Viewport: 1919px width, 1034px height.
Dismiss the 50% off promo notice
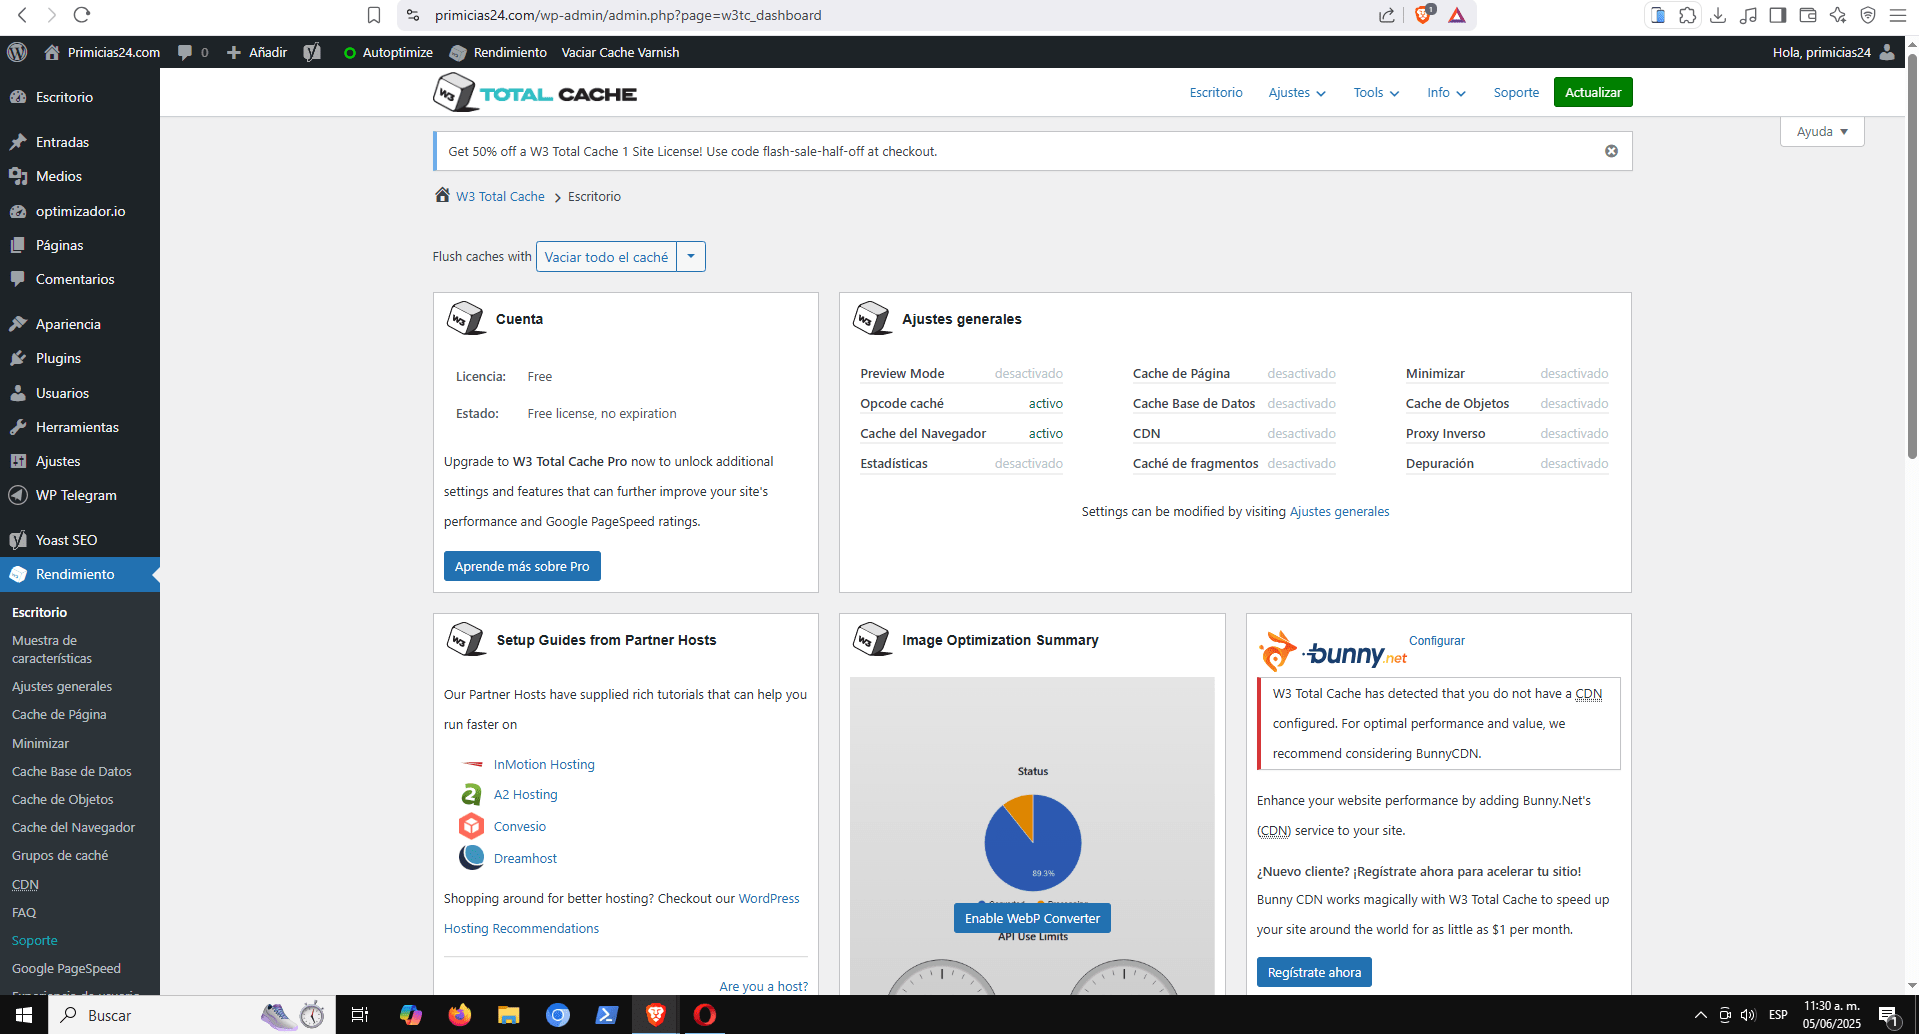point(1611,151)
